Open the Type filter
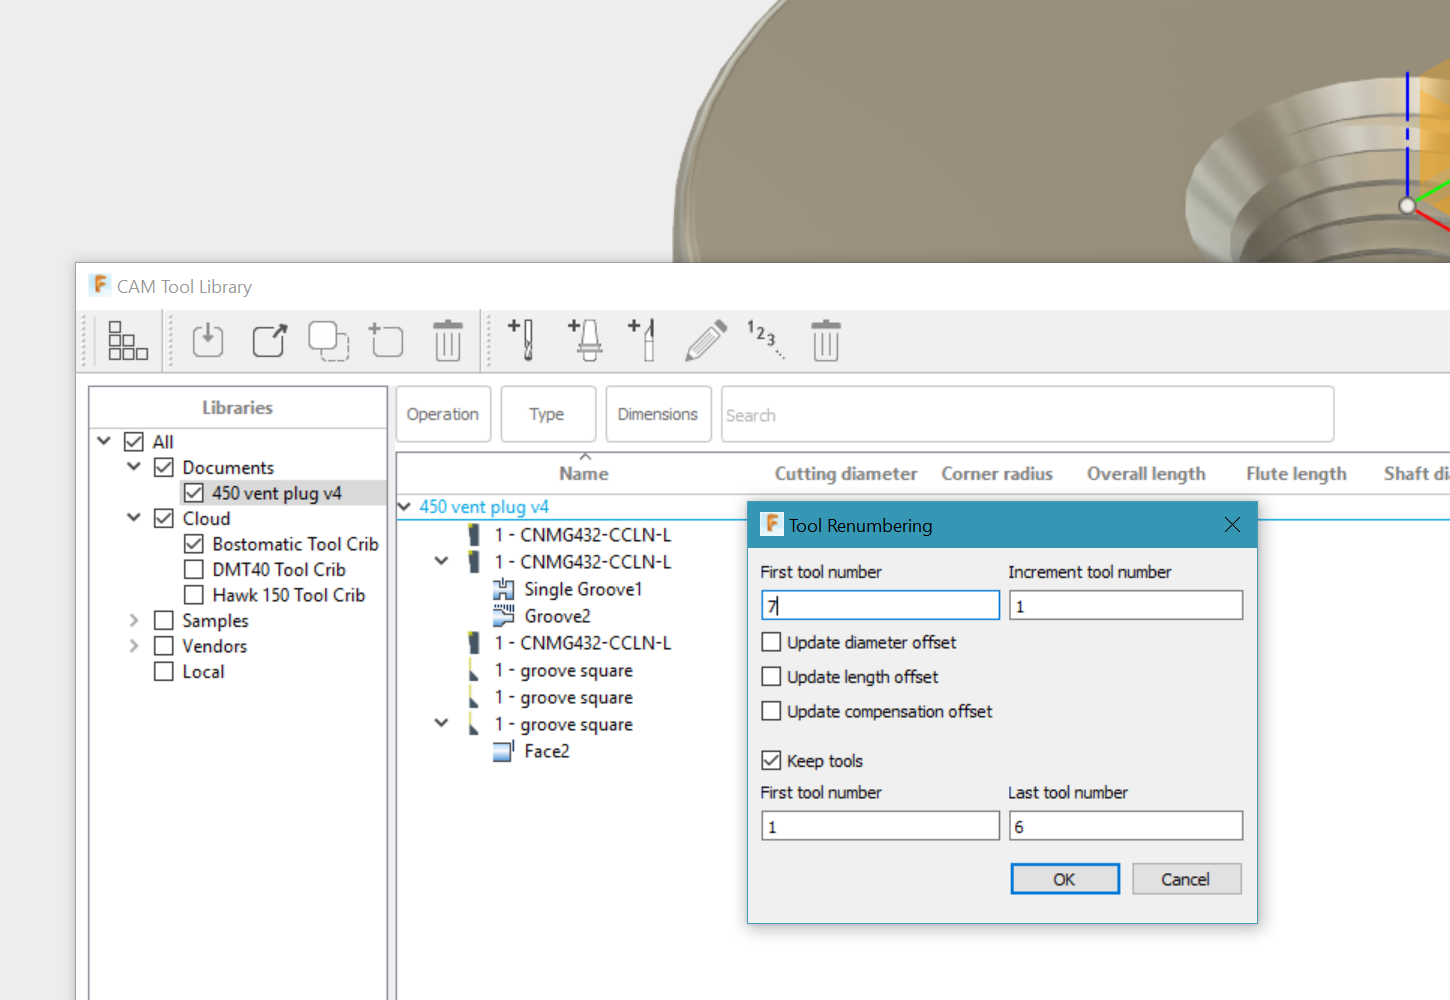1450x1000 pixels. 547,414
